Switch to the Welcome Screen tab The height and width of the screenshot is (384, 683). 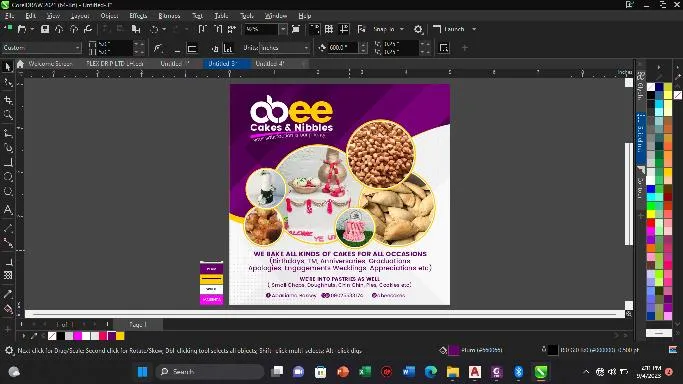[50, 64]
